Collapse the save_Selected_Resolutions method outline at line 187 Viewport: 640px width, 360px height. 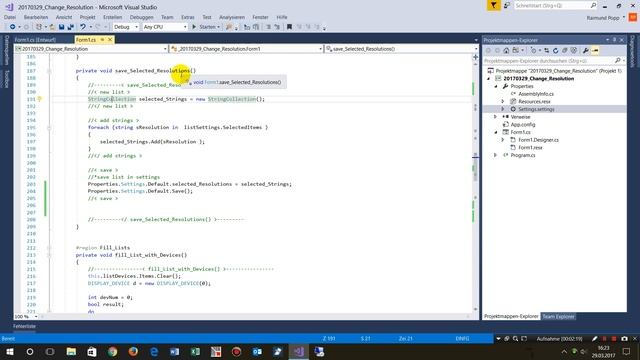pyautogui.click(x=49, y=71)
